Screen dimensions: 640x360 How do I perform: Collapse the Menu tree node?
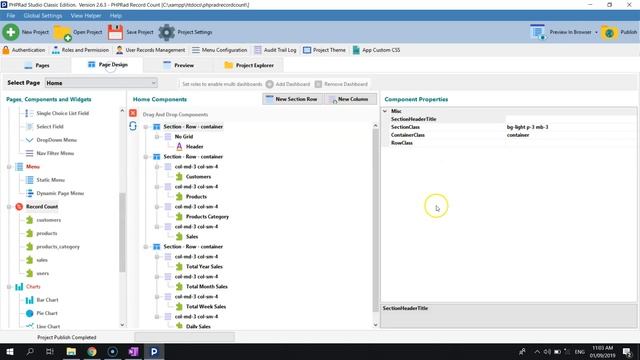point(9,167)
